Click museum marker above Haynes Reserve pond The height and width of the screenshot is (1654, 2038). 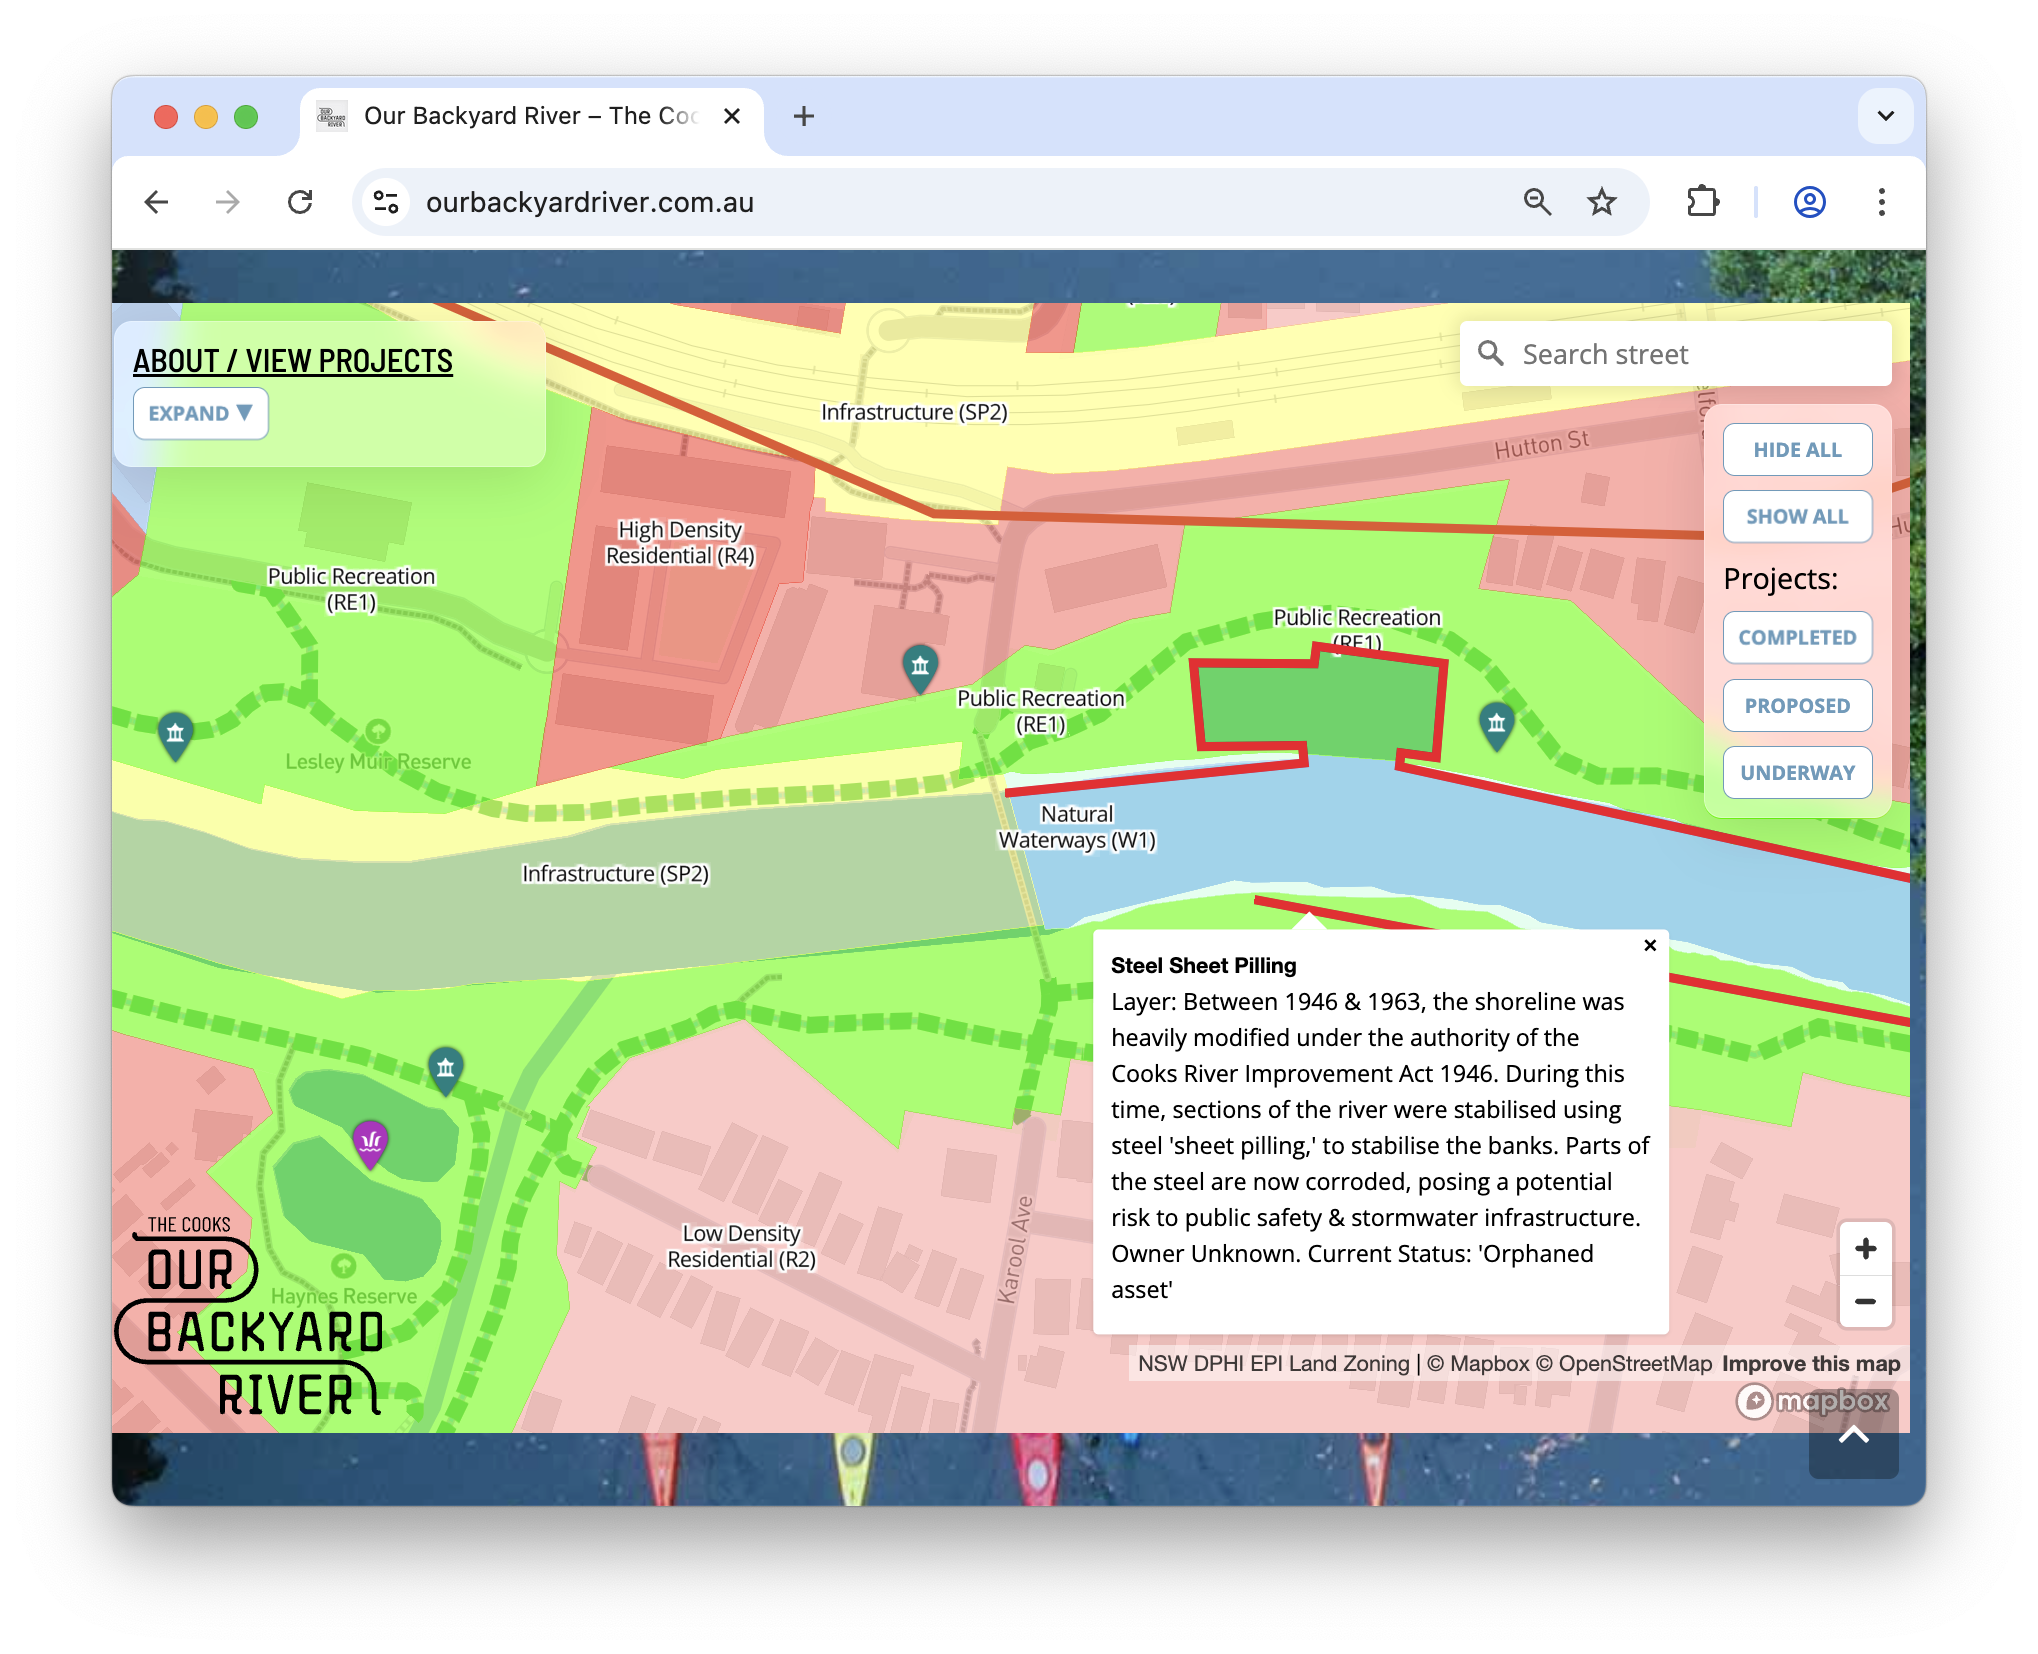[x=446, y=1068]
